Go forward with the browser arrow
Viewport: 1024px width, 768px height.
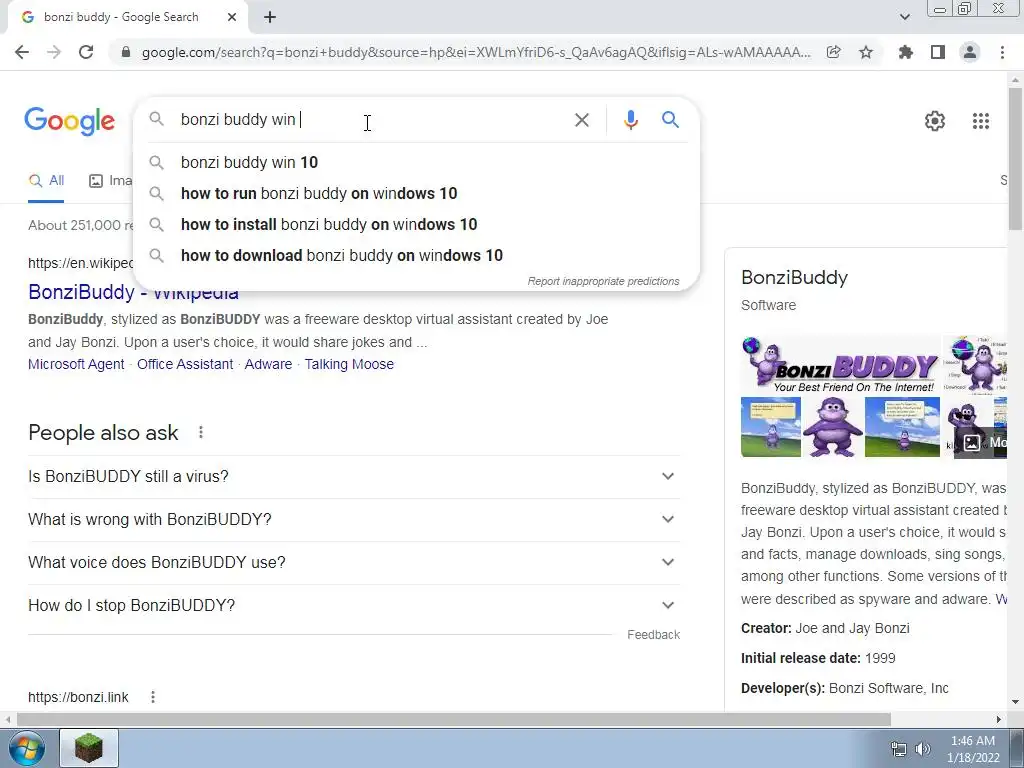tap(54, 52)
